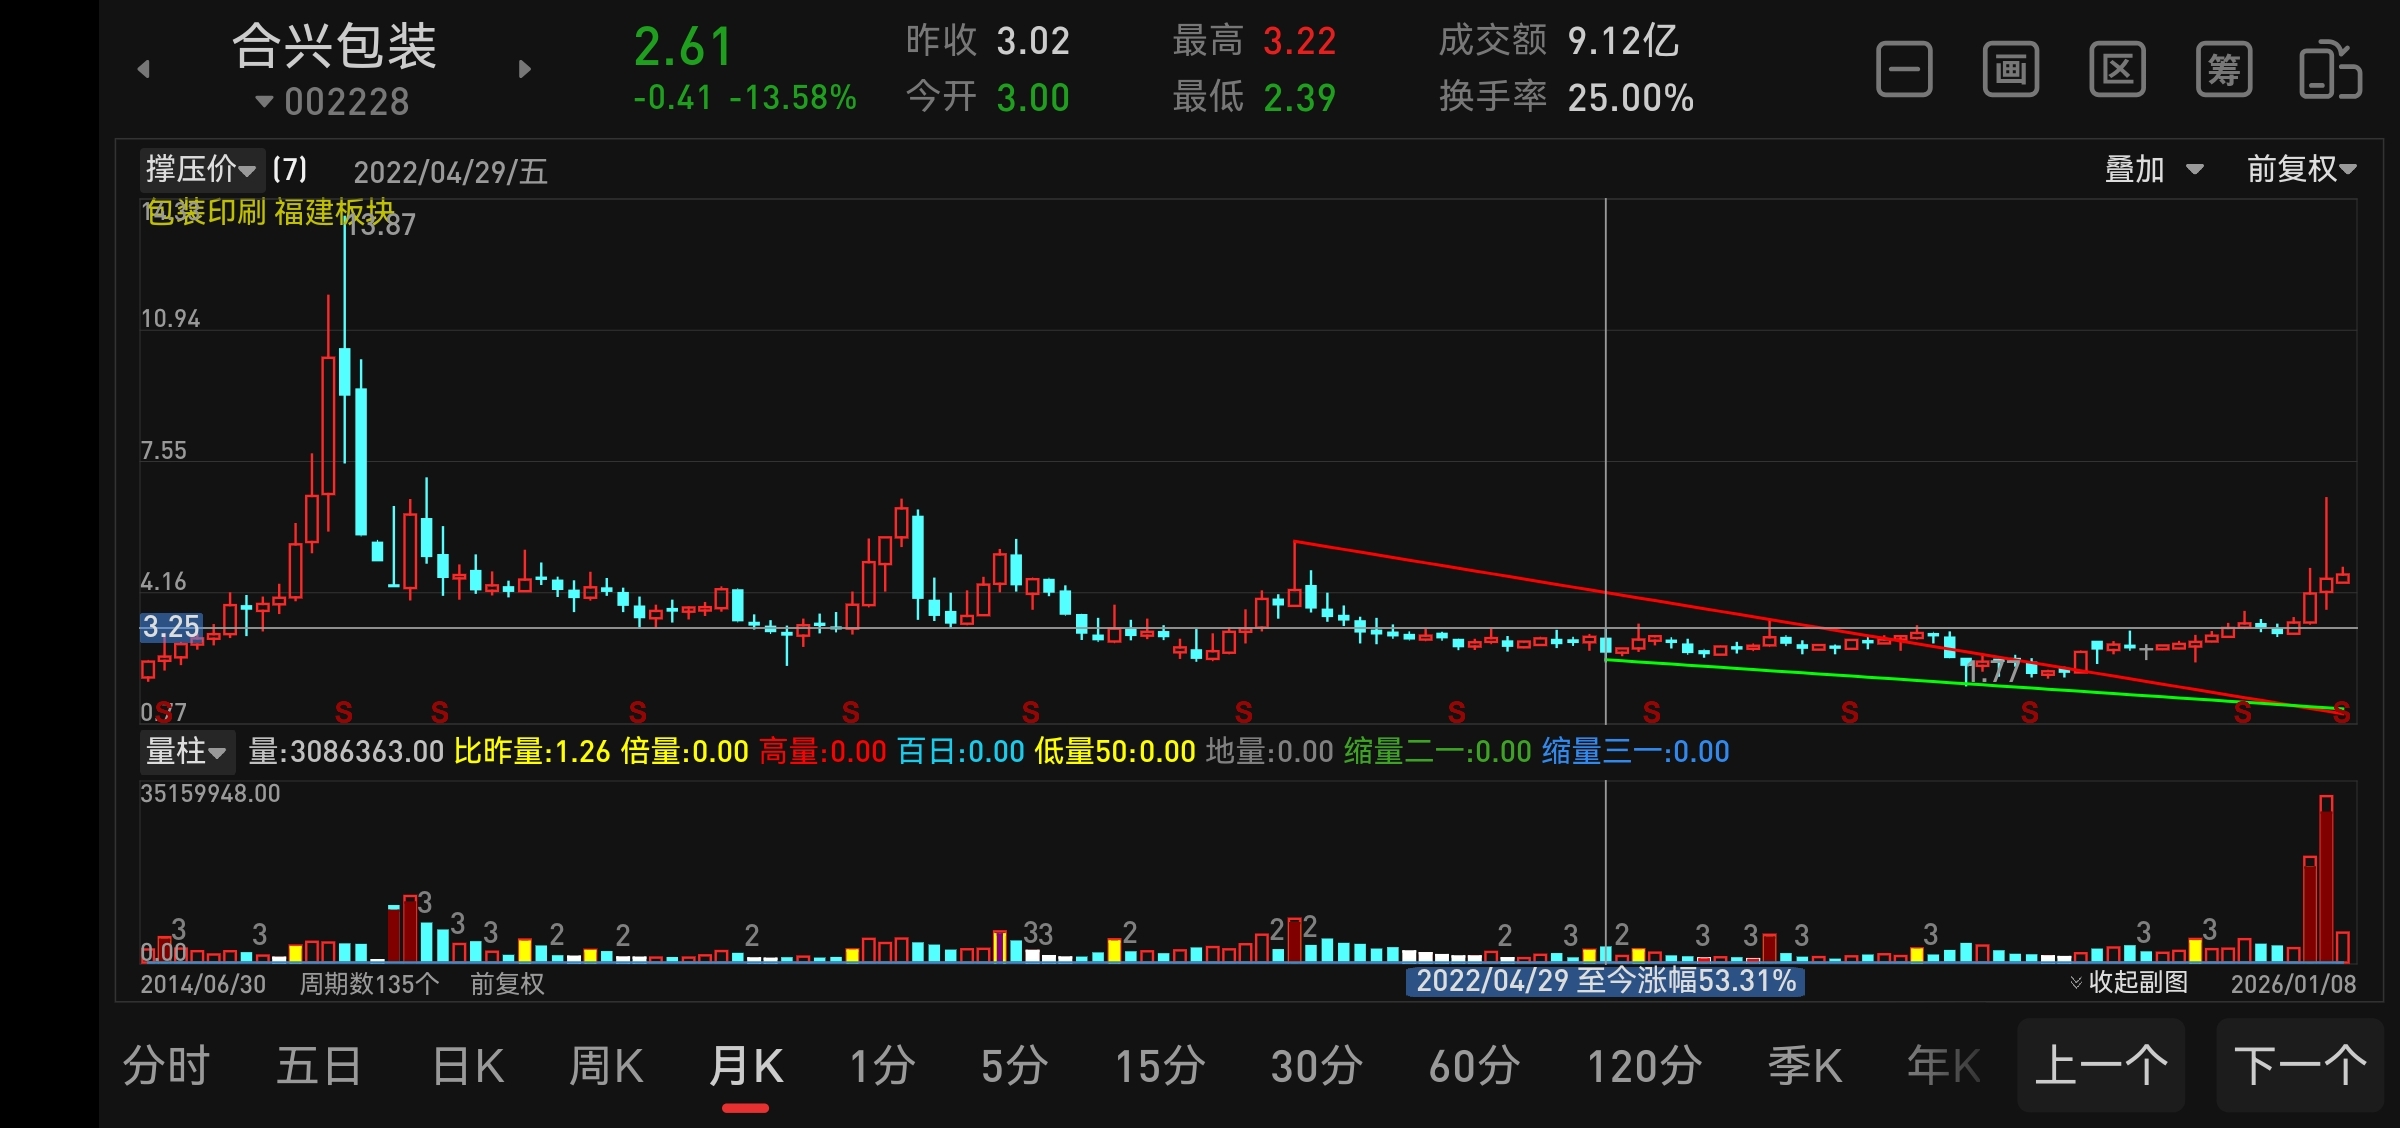
Task: Select the 60分 period tab
Action: (1474, 1066)
